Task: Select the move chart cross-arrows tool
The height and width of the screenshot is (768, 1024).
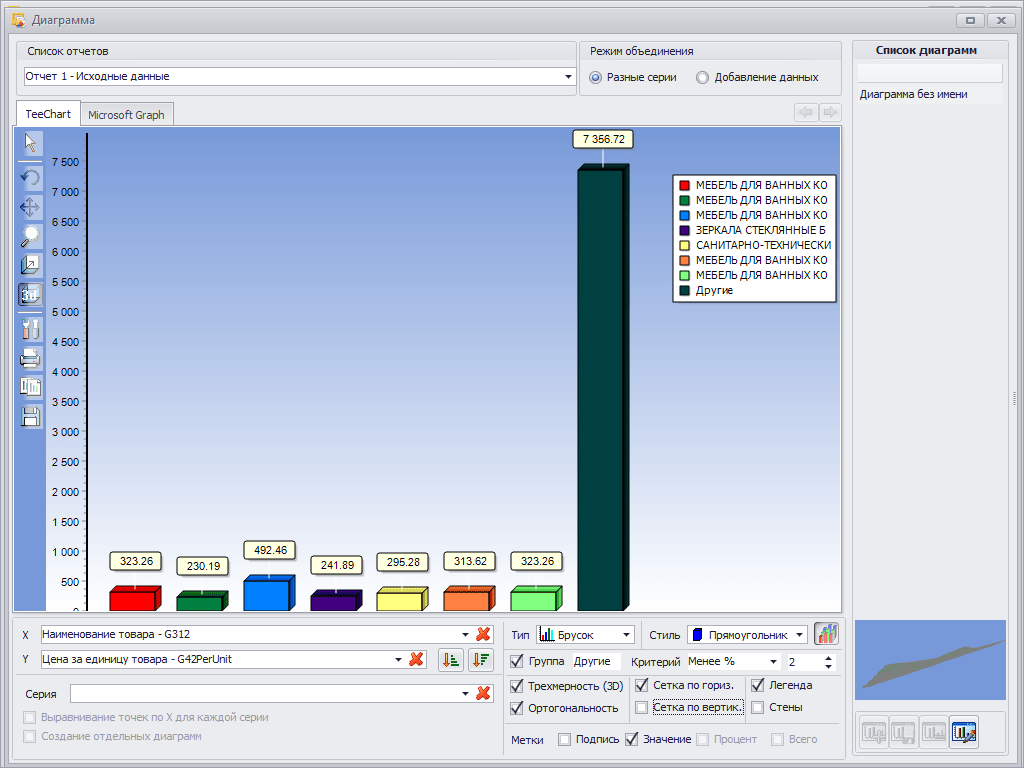Action: 30,208
